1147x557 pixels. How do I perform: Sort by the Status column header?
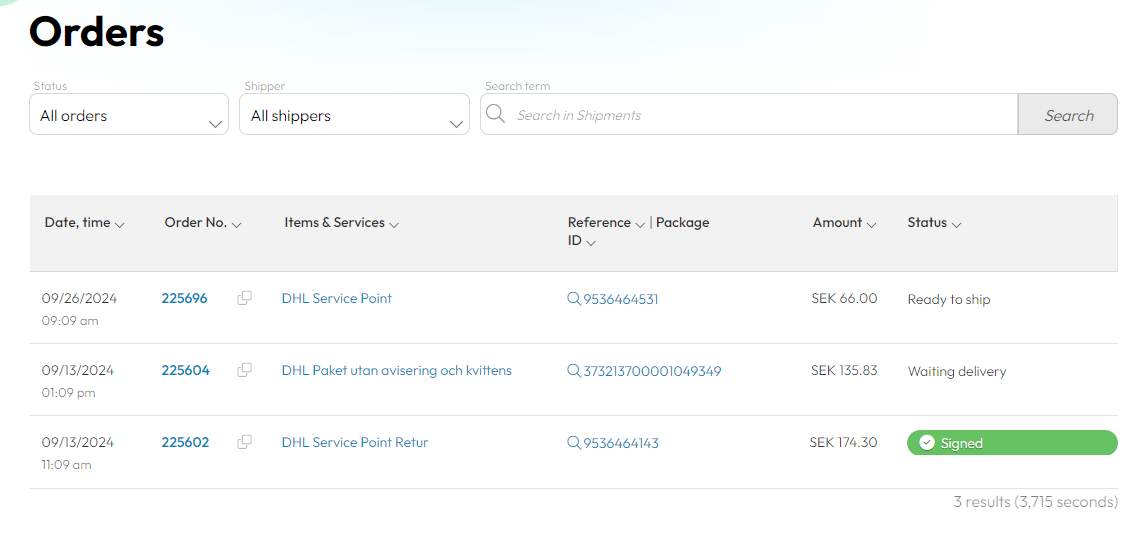(x=934, y=223)
